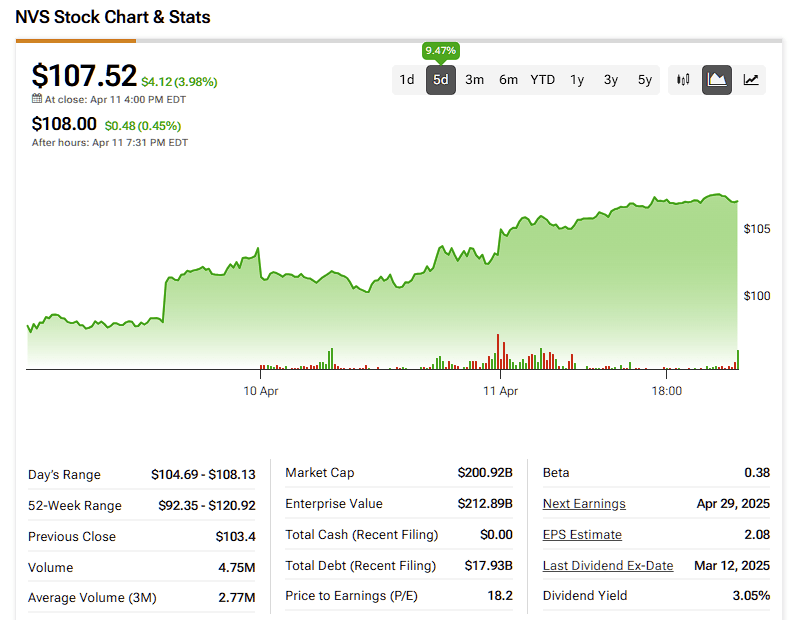Open the Next Earnings link
This screenshot has width=796, height=620.
click(584, 504)
